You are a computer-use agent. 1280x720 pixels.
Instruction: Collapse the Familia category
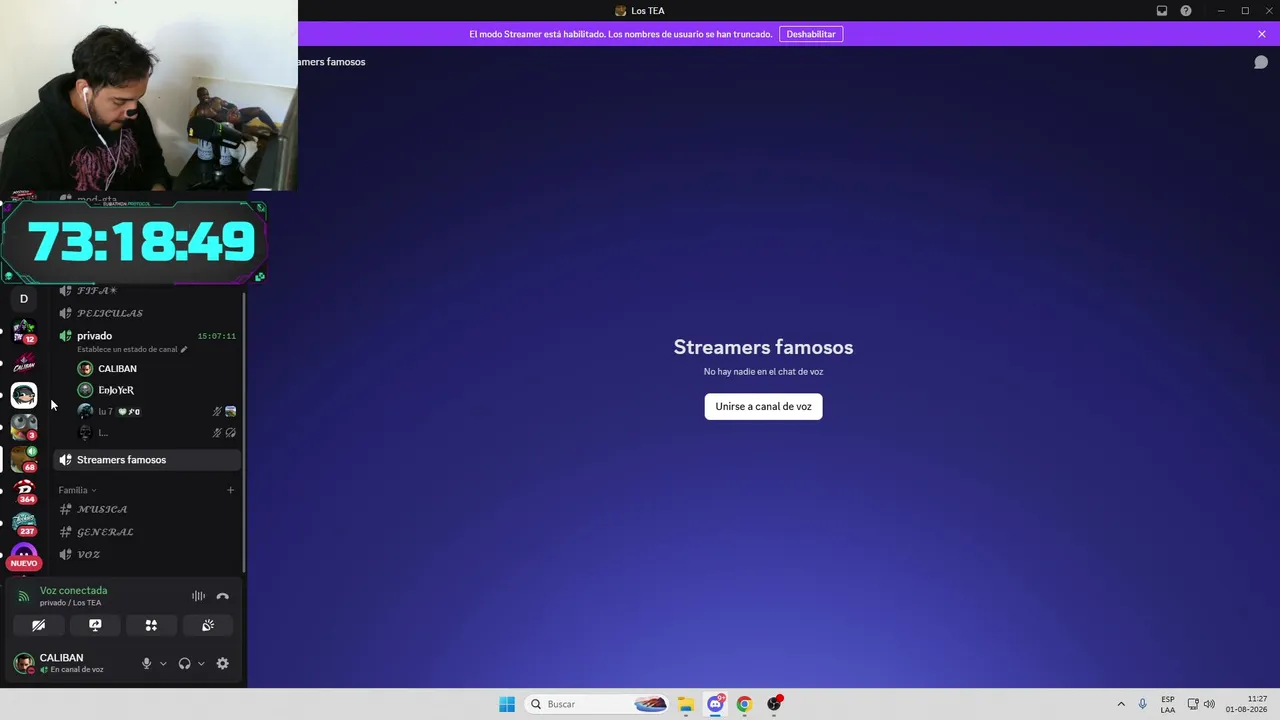pyautogui.click(x=77, y=490)
